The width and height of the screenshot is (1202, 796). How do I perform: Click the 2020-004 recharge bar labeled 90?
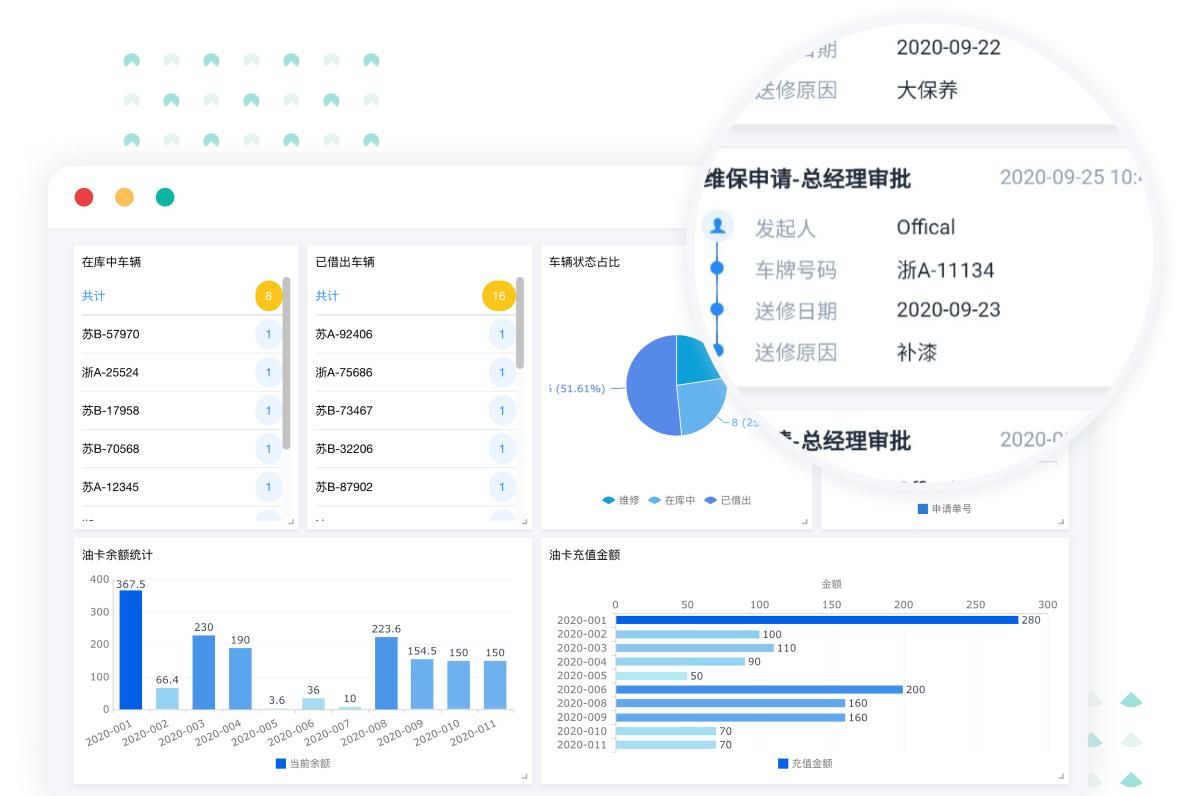click(x=680, y=662)
